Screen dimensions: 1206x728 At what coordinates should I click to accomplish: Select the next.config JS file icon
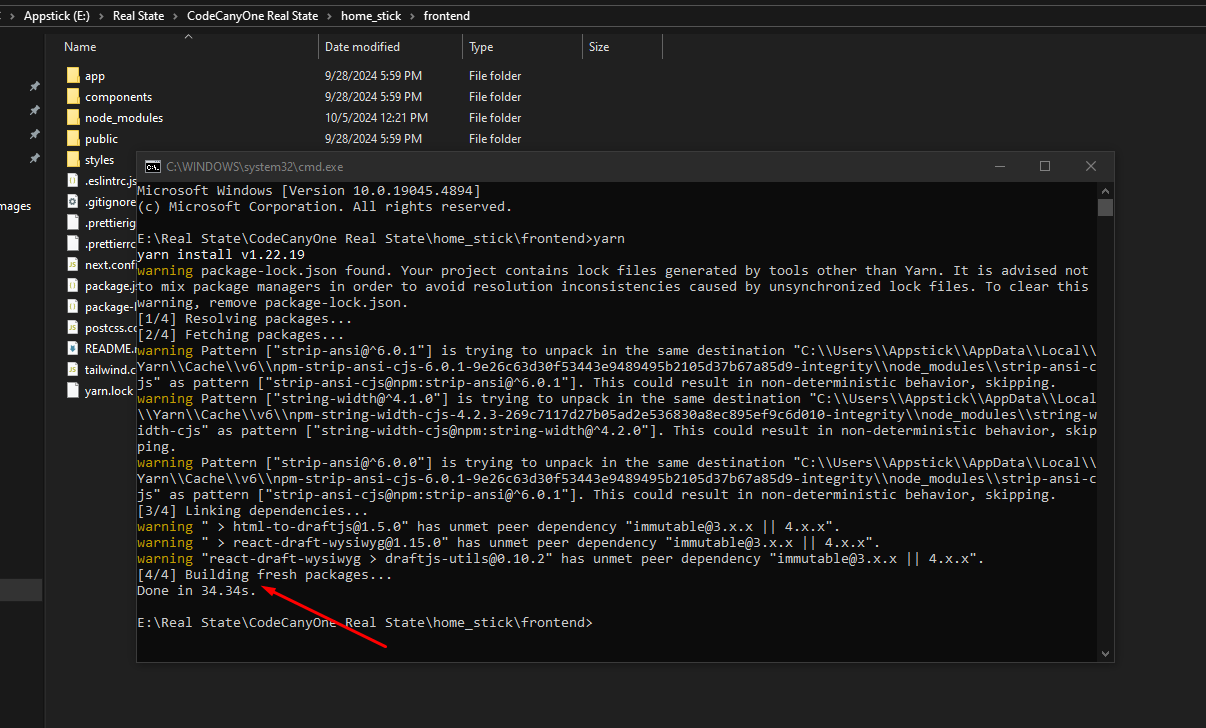(x=73, y=265)
